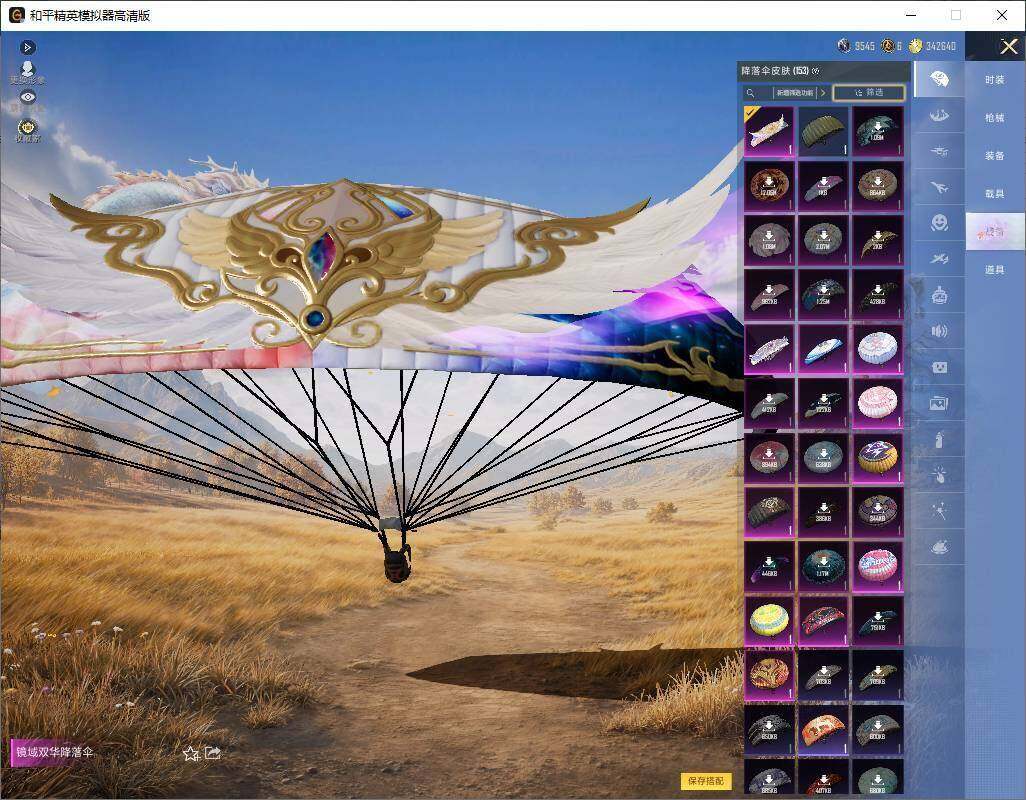Screen dimensions: 1026x800
Task: Click the 9545 silver currency counter
Action: point(857,46)
